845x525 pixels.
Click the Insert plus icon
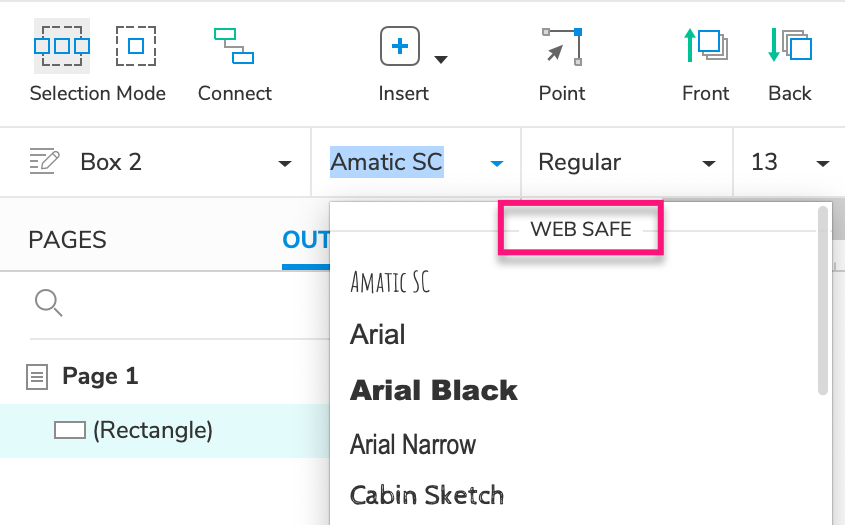tap(400, 46)
